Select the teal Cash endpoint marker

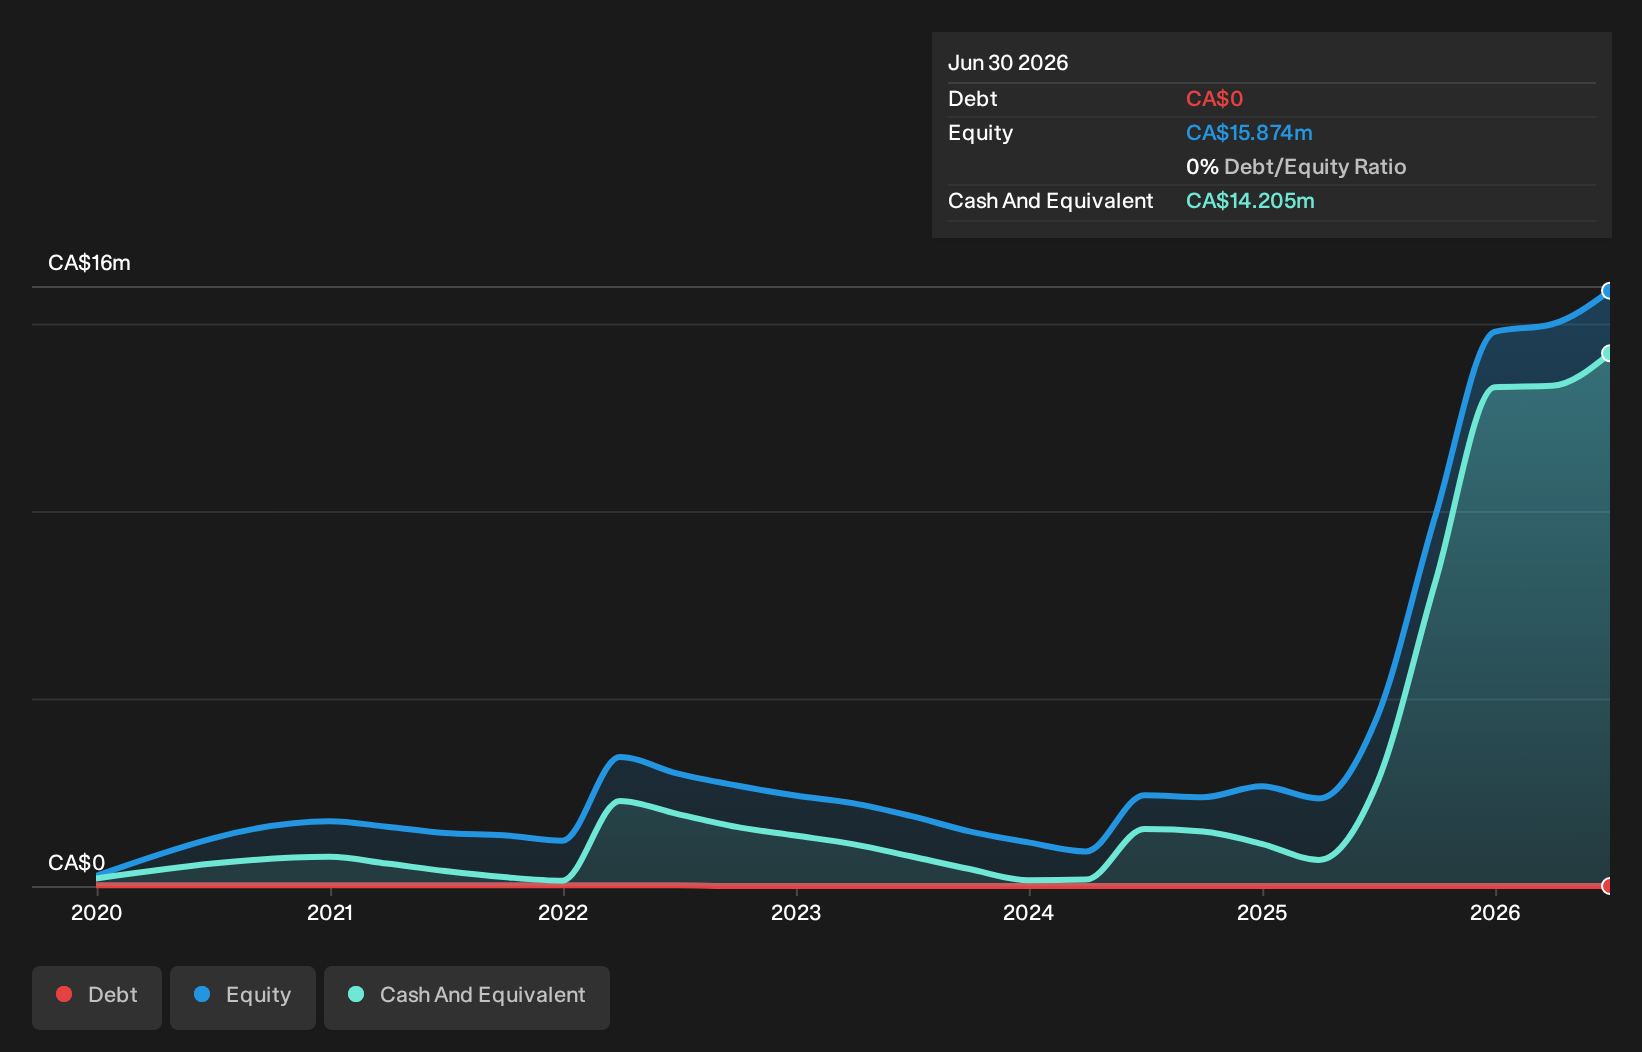1608,353
